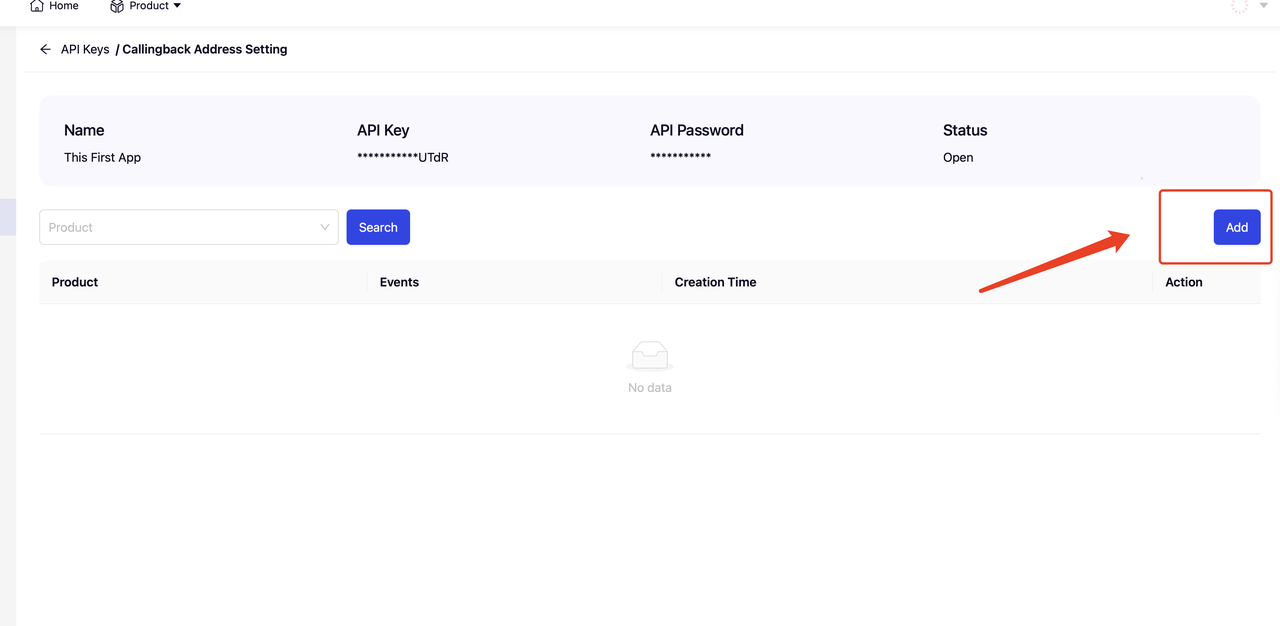Click the Product column header
This screenshot has height=626, width=1280.
coord(75,282)
